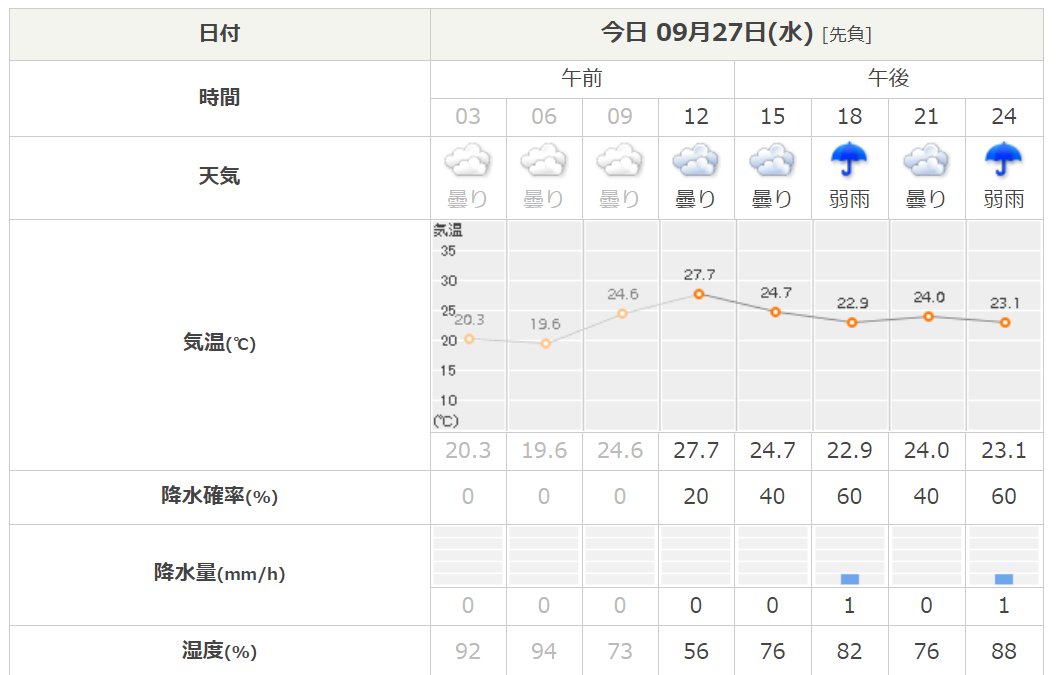Click the 20 precipitation probability cell
Image resolution: width=1060 pixels, height=675 pixels.
click(696, 497)
